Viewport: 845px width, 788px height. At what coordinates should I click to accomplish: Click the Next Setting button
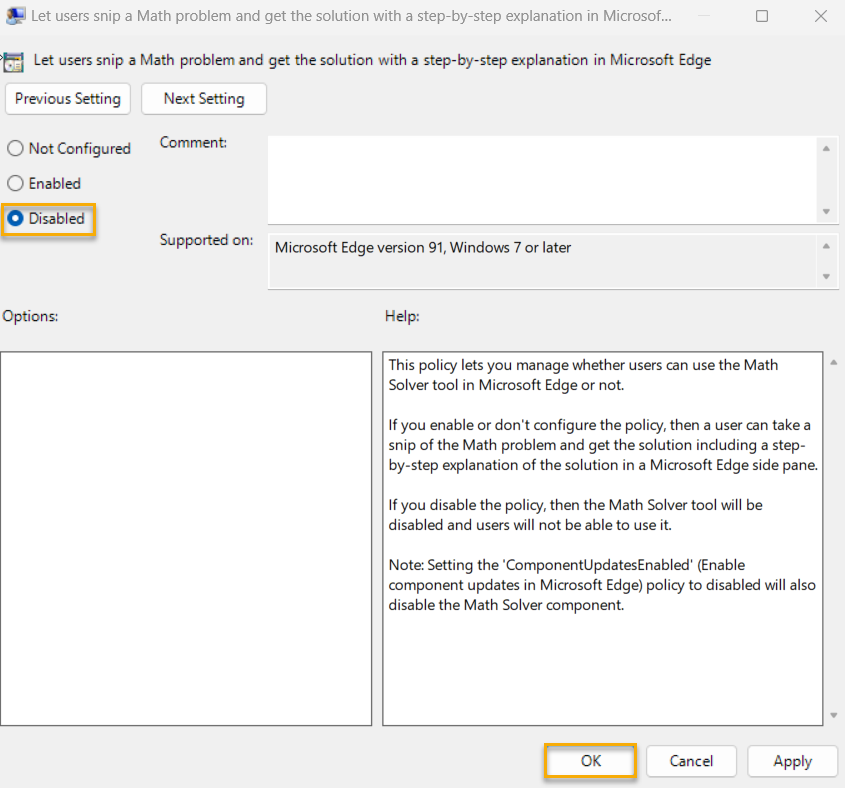pyautogui.click(x=203, y=99)
